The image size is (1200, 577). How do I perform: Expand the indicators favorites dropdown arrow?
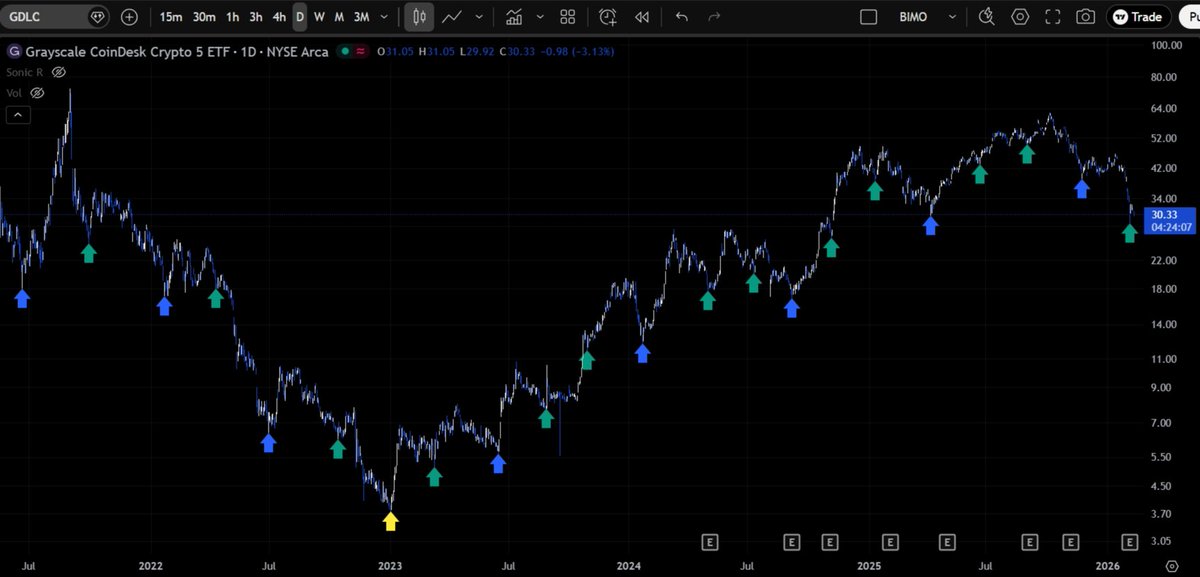pyautogui.click(x=538, y=17)
